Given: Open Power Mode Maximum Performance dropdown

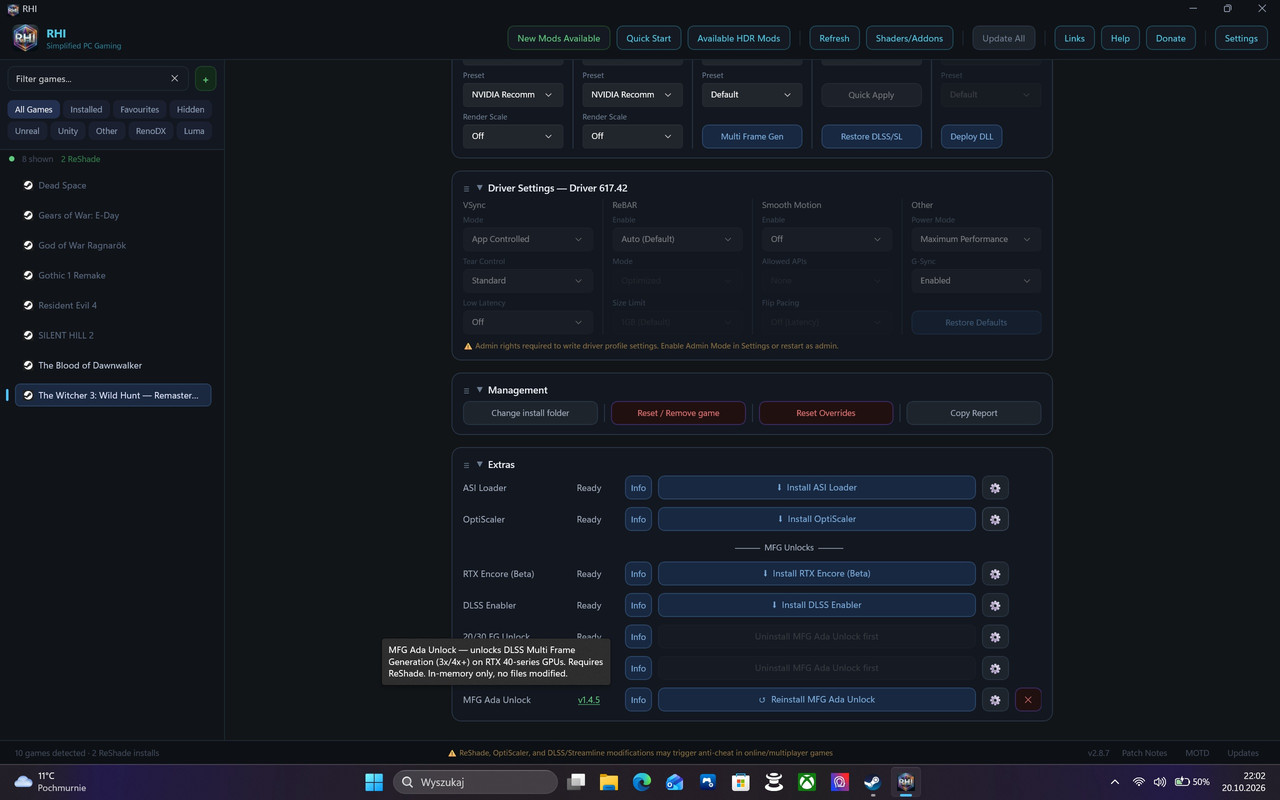Looking at the screenshot, I should pyautogui.click(x=976, y=239).
